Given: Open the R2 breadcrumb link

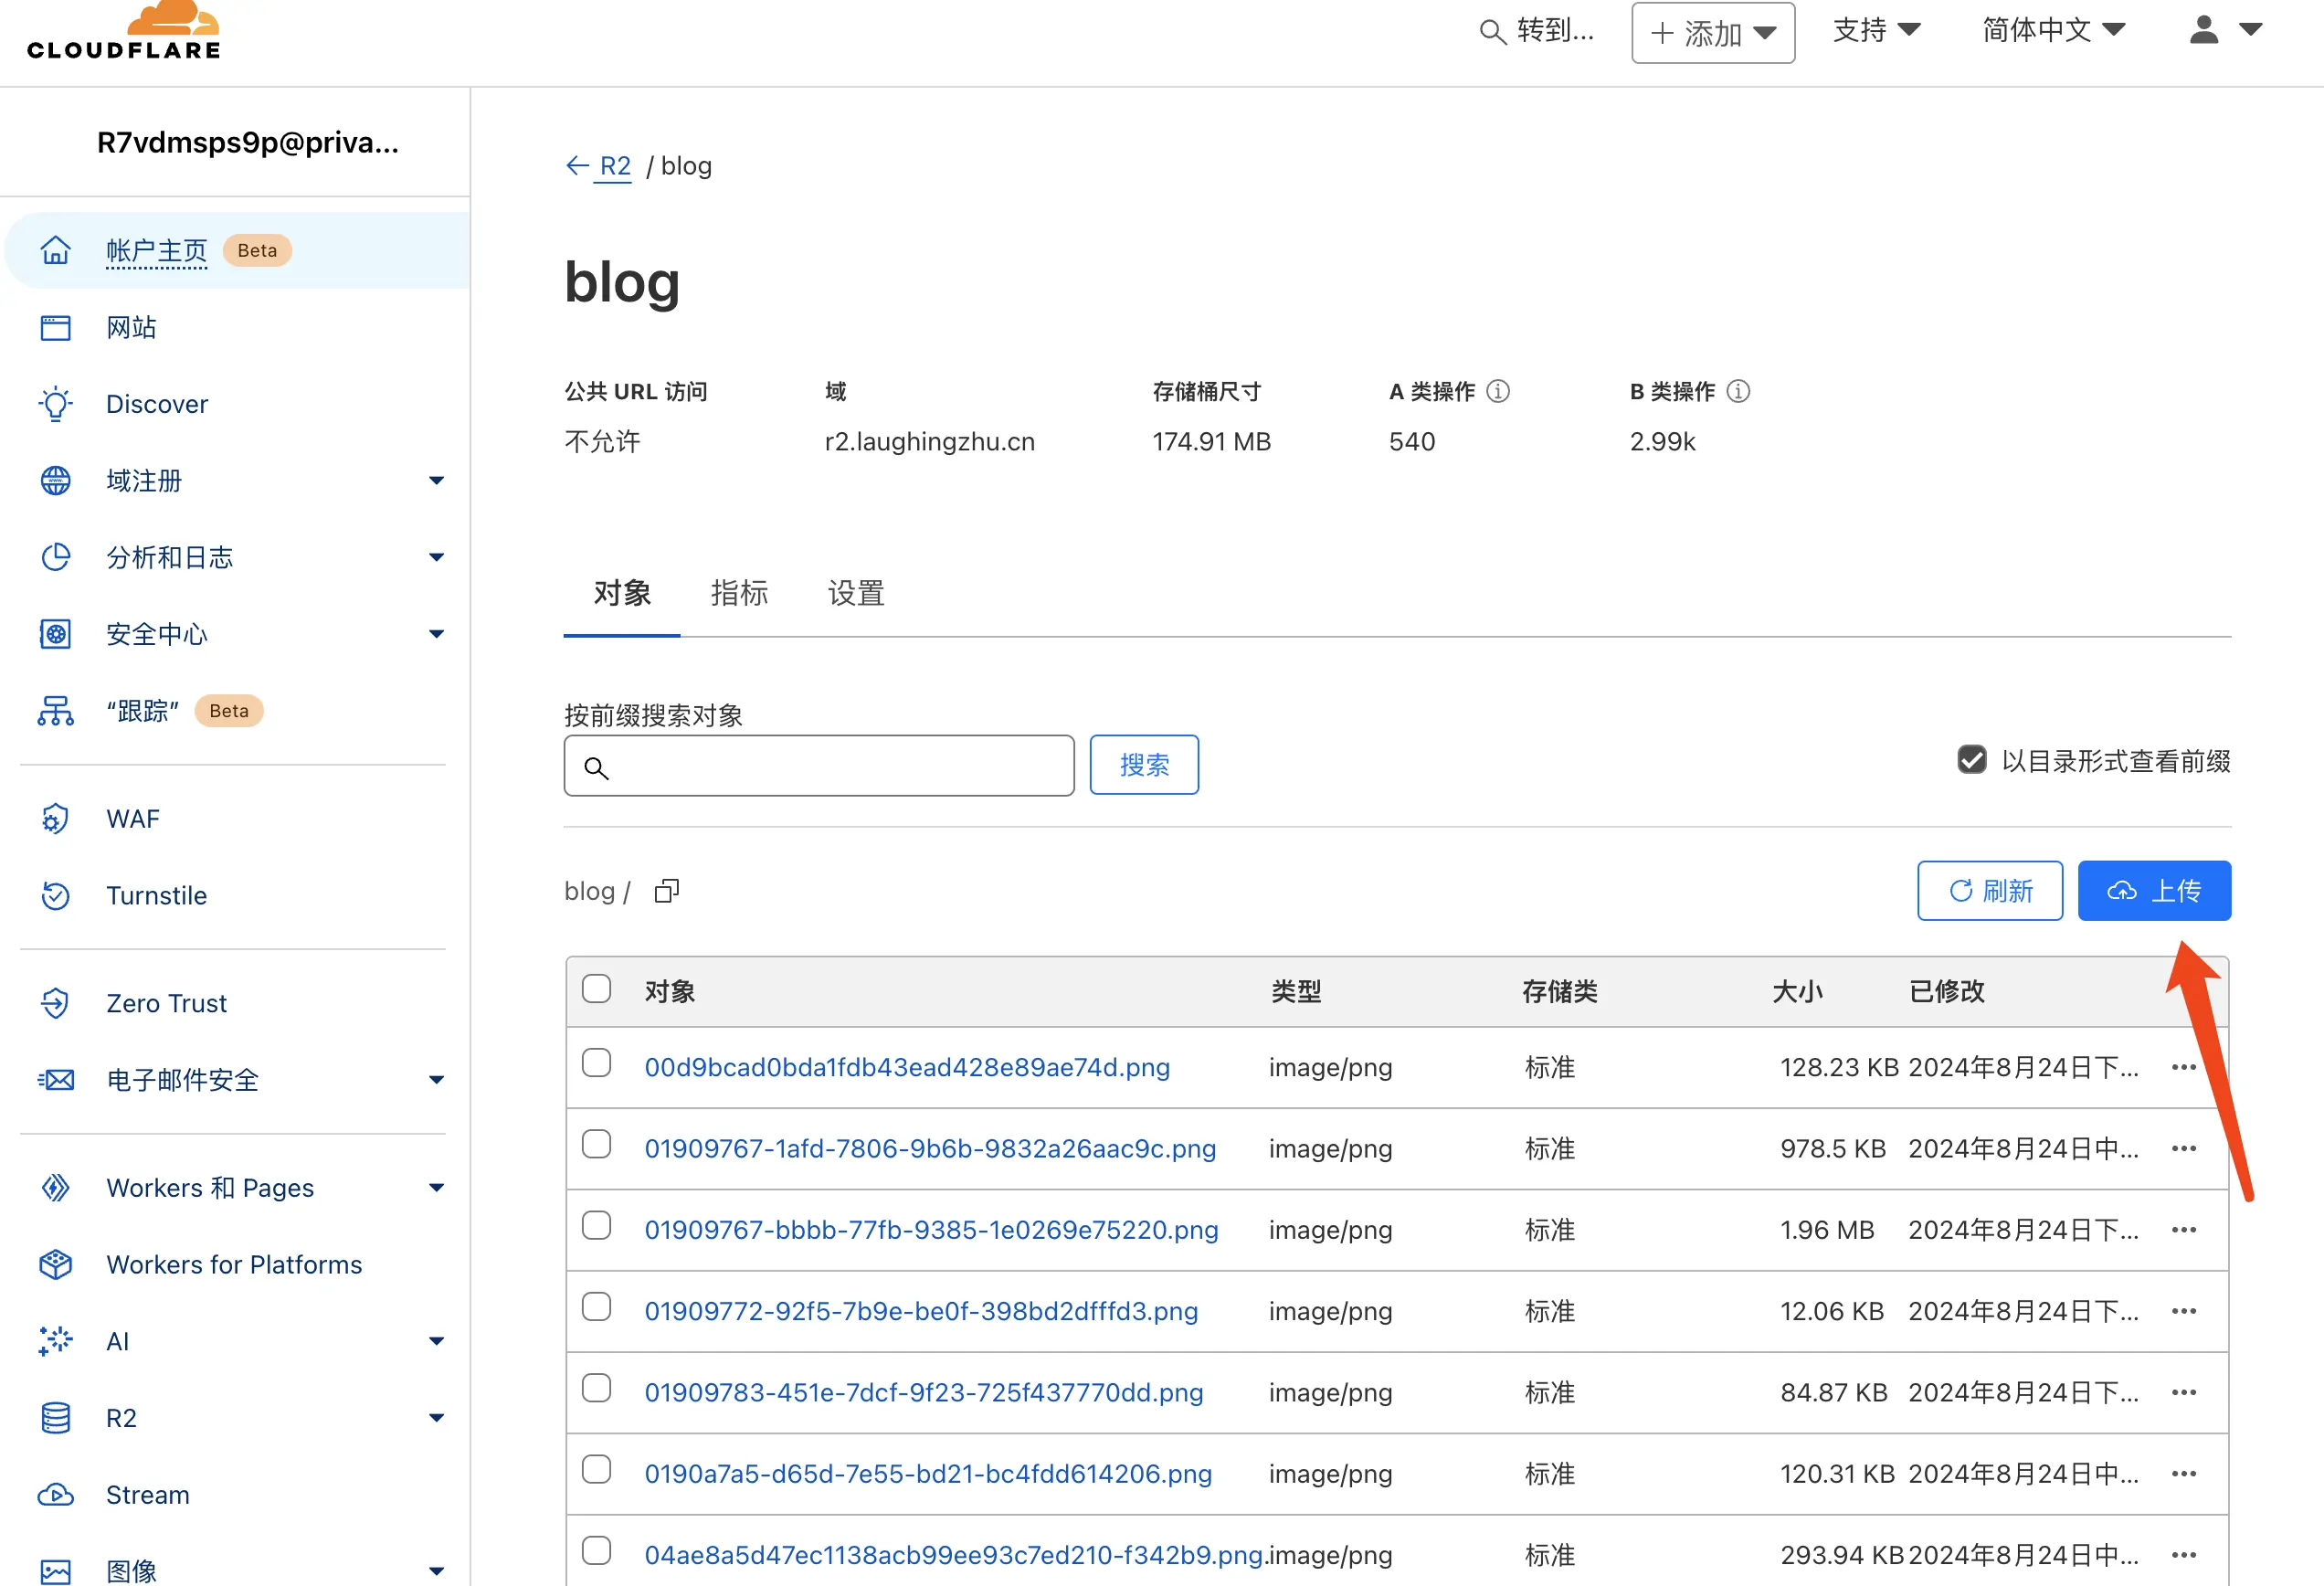Looking at the screenshot, I should 614,165.
